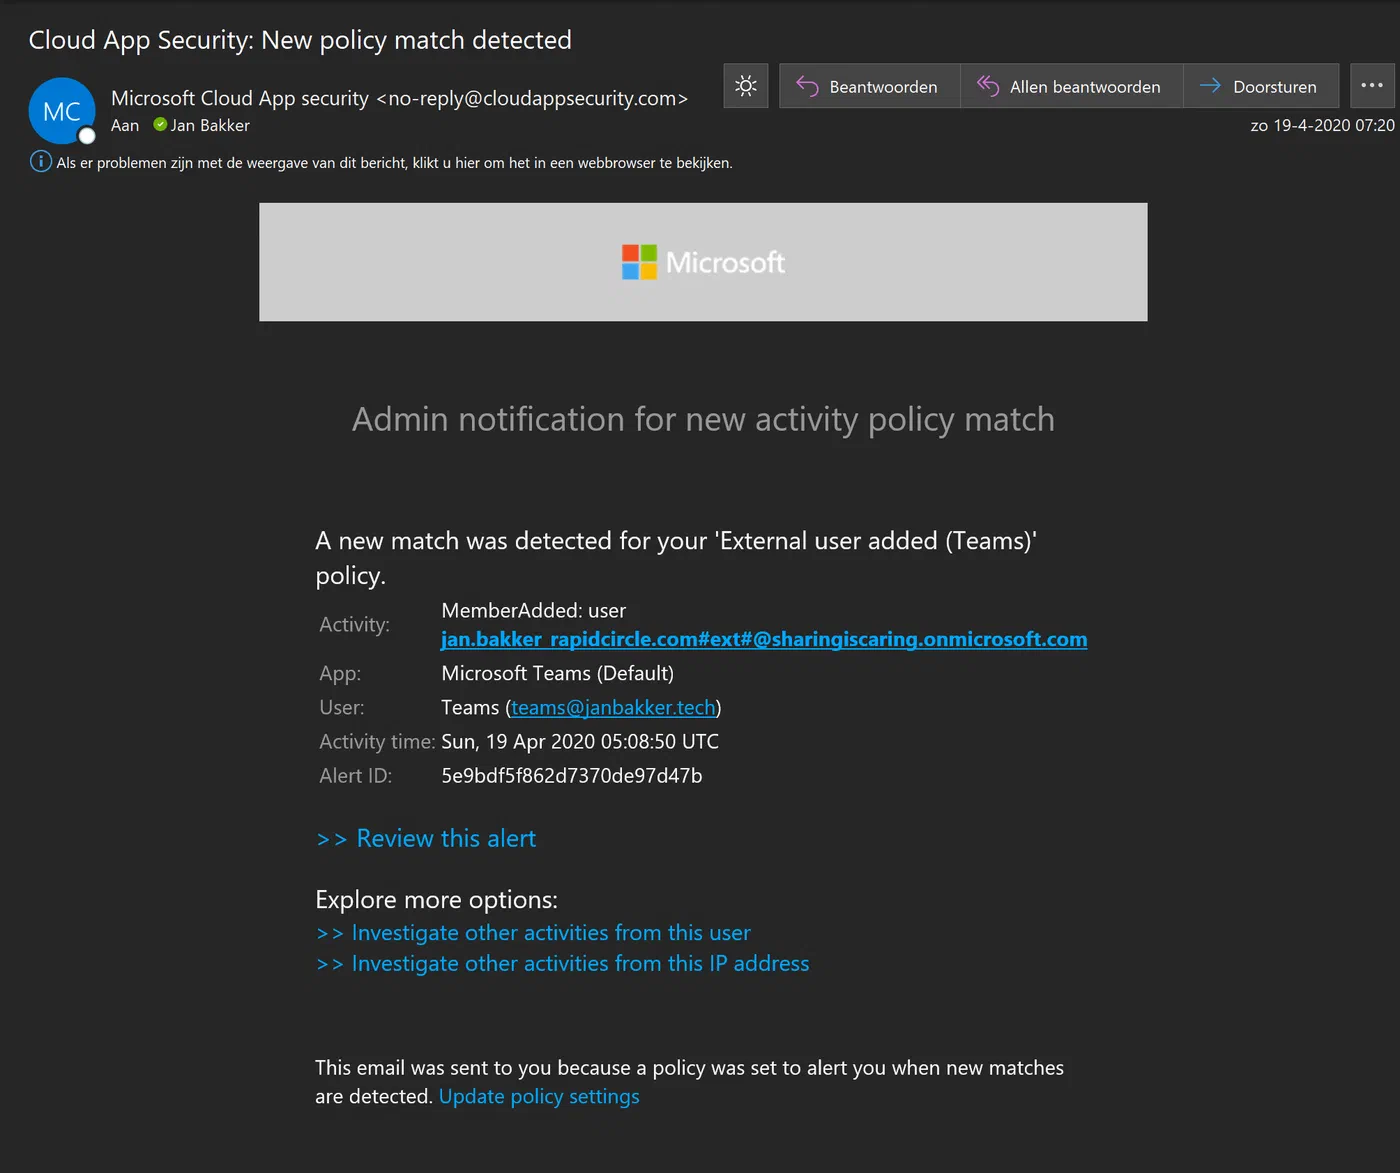
Task: Click the Doorsturen forward button
Action: (x=1261, y=86)
